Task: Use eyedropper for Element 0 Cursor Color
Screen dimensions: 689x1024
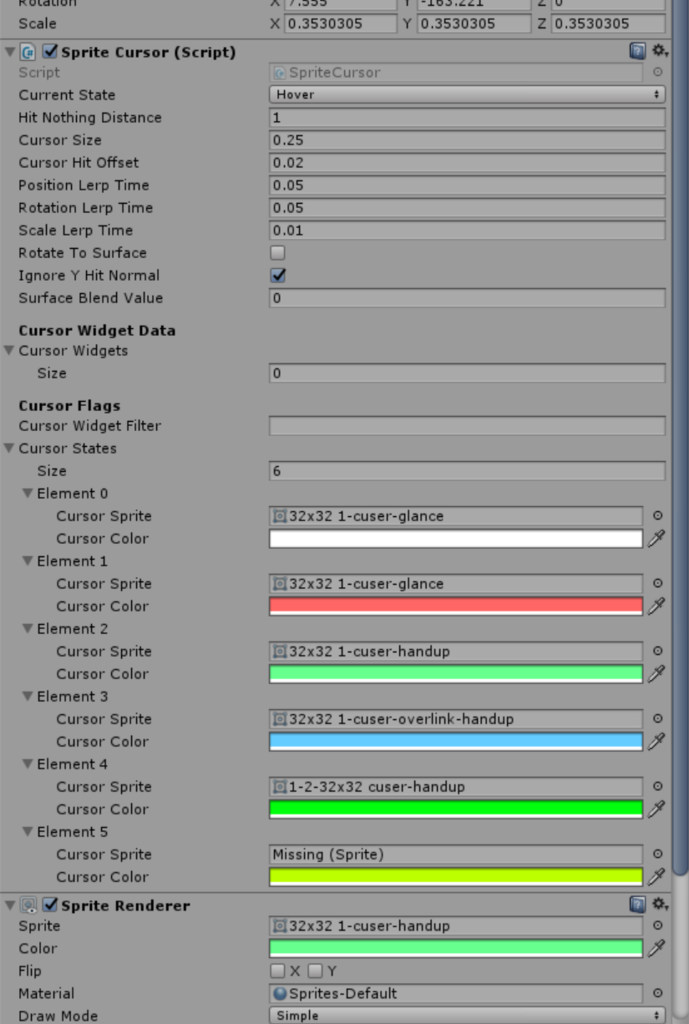Action: coord(656,538)
